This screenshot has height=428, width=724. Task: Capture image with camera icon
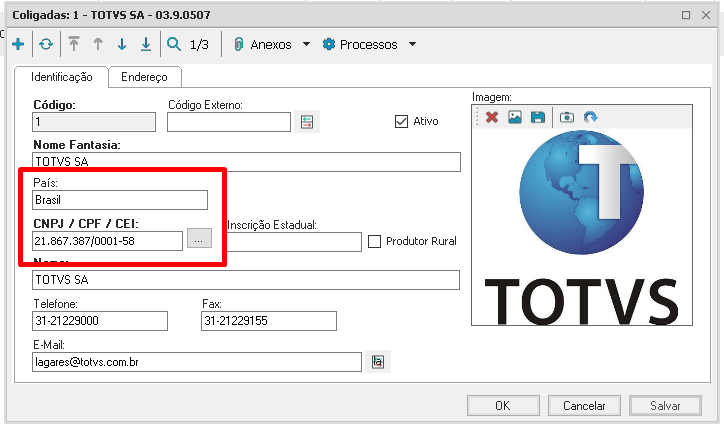click(x=567, y=117)
